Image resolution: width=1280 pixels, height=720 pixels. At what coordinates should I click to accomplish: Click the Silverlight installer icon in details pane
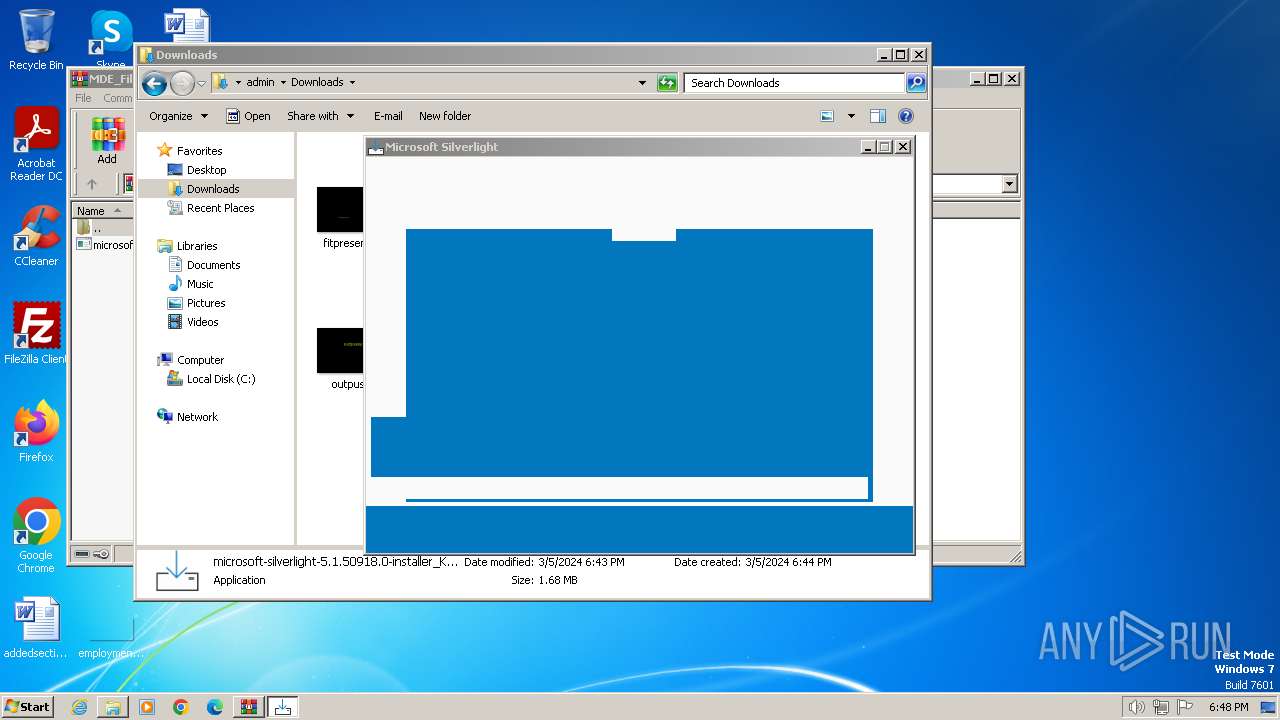[x=176, y=571]
